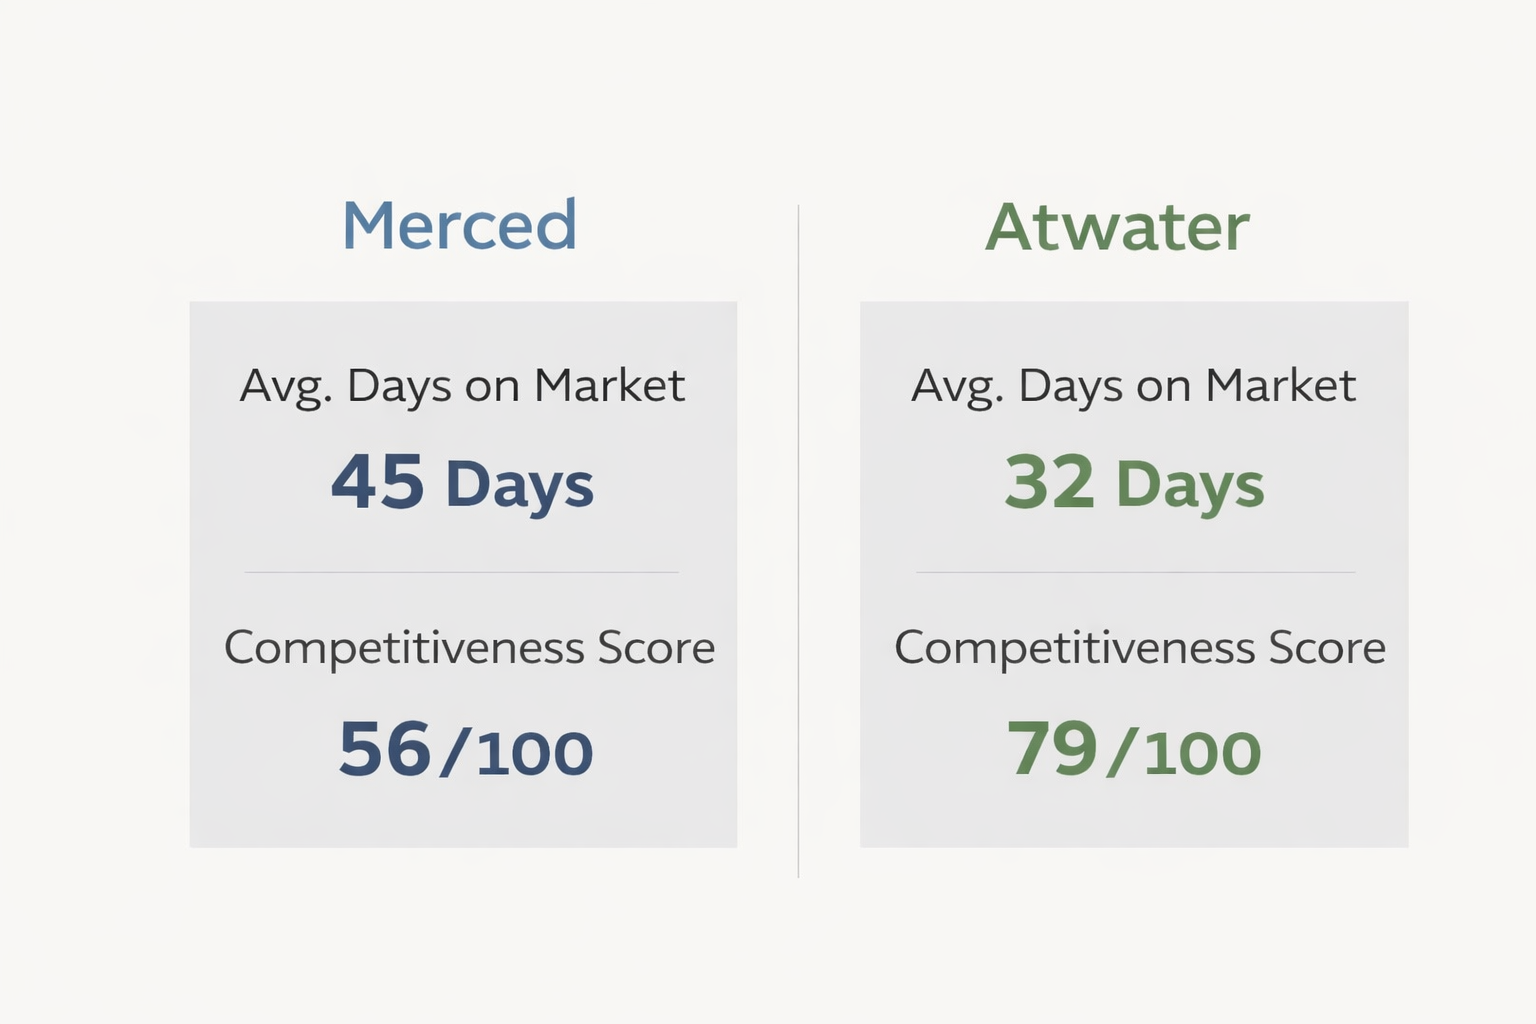Image resolution: width=1536 pixels, height=1024 pixels.
Task: Click the Merced heading
Action: (x=459, y=225)
